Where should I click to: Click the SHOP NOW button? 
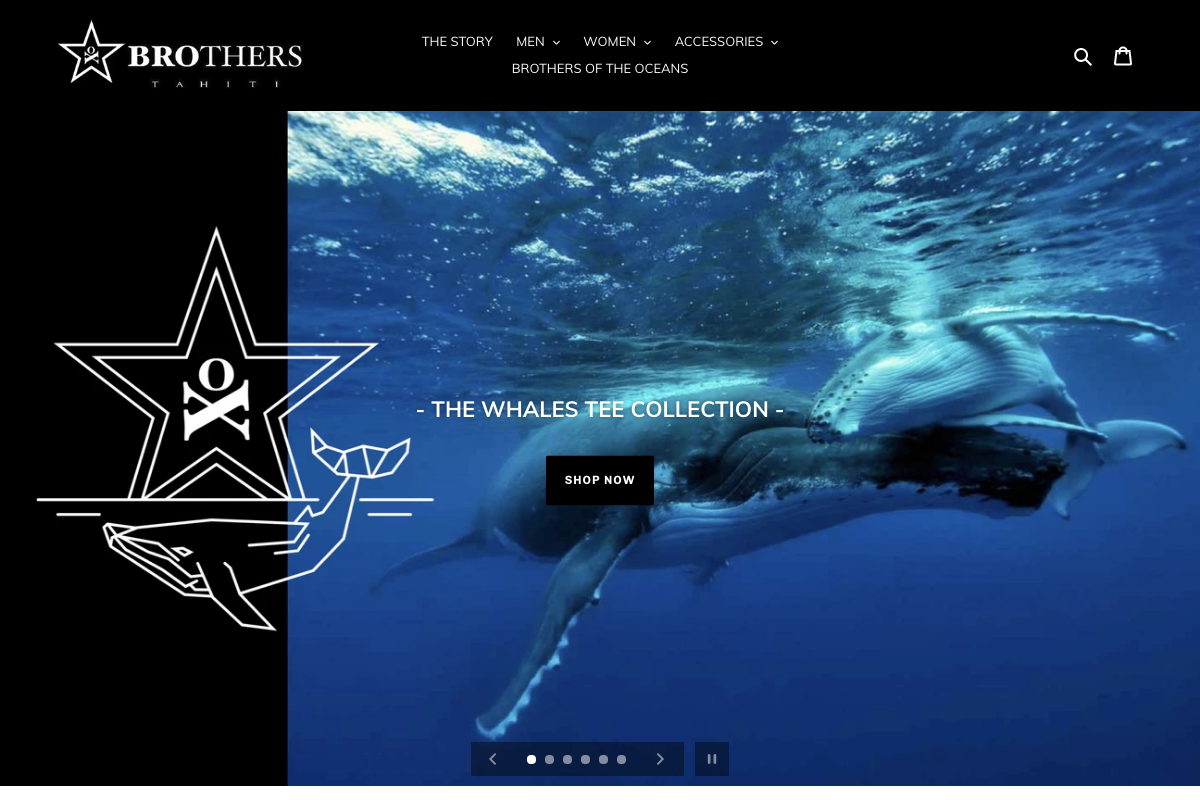click(x=600, y=480)
